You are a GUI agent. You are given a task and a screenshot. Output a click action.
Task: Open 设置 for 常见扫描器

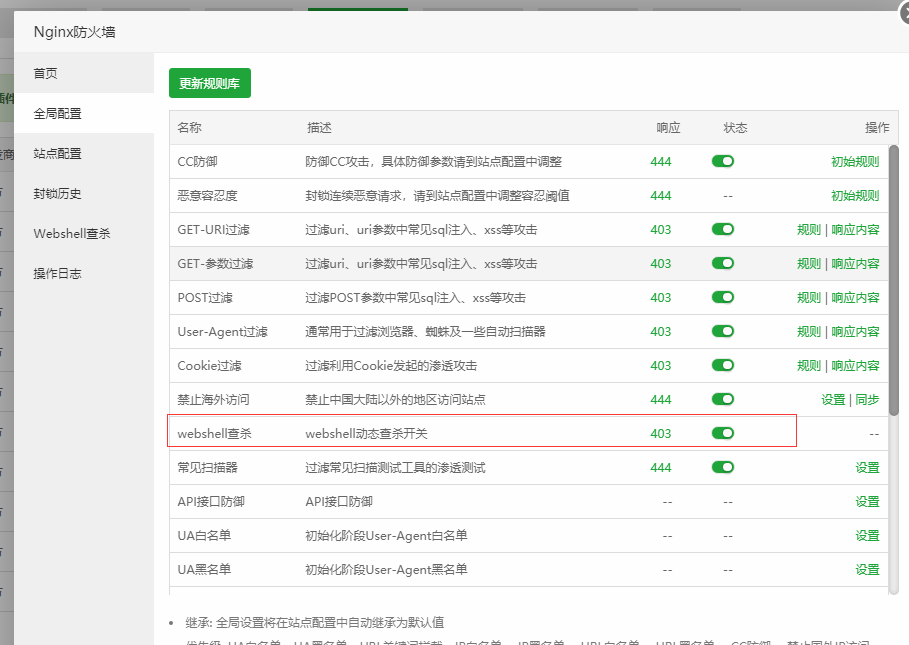[x=867, y=467]
